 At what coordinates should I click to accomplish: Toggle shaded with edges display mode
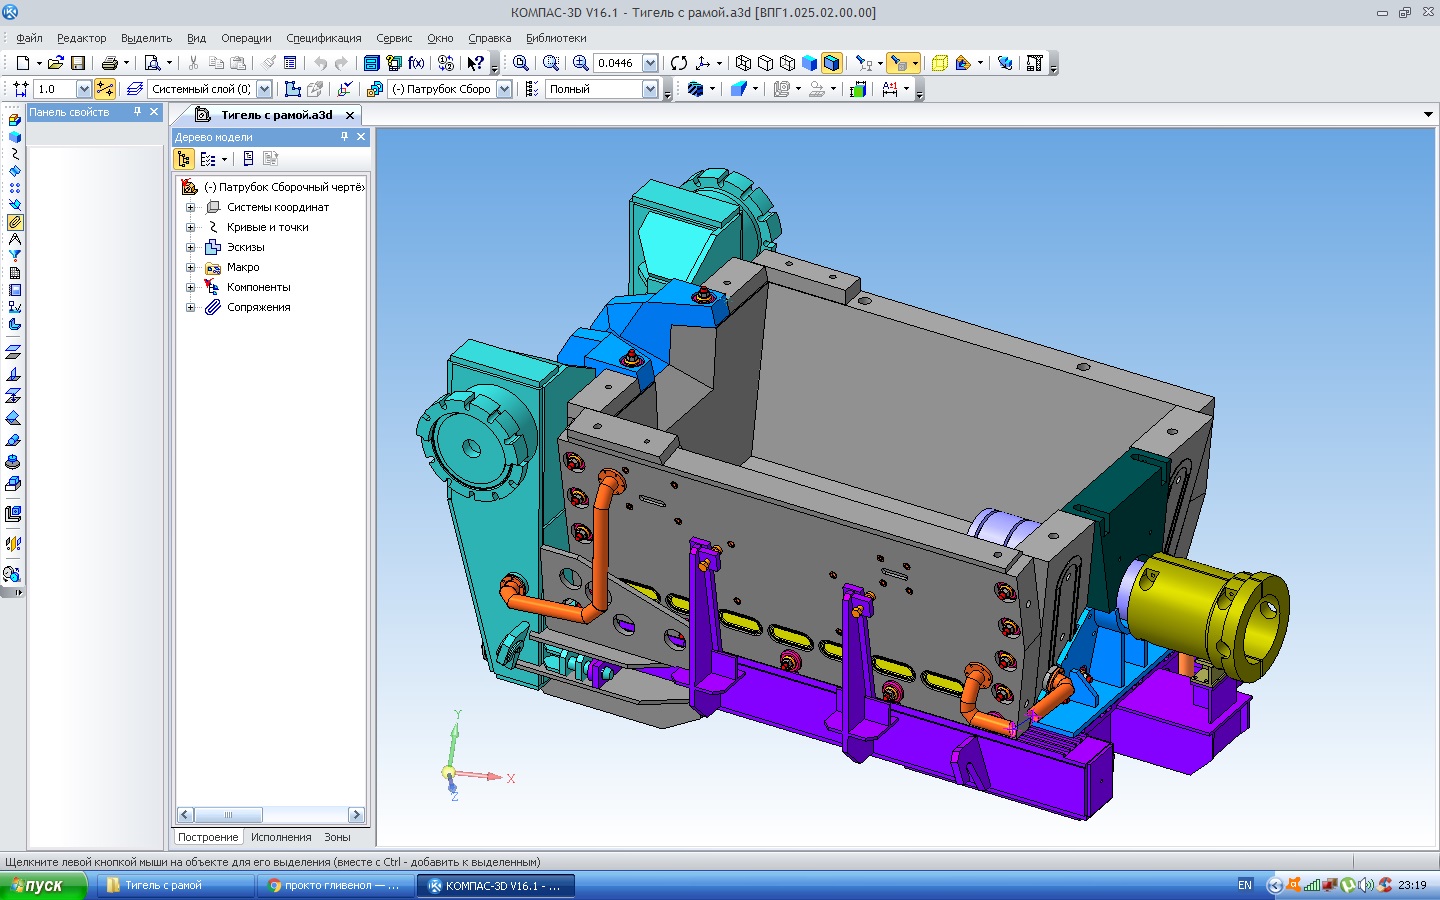click(831, 63)
